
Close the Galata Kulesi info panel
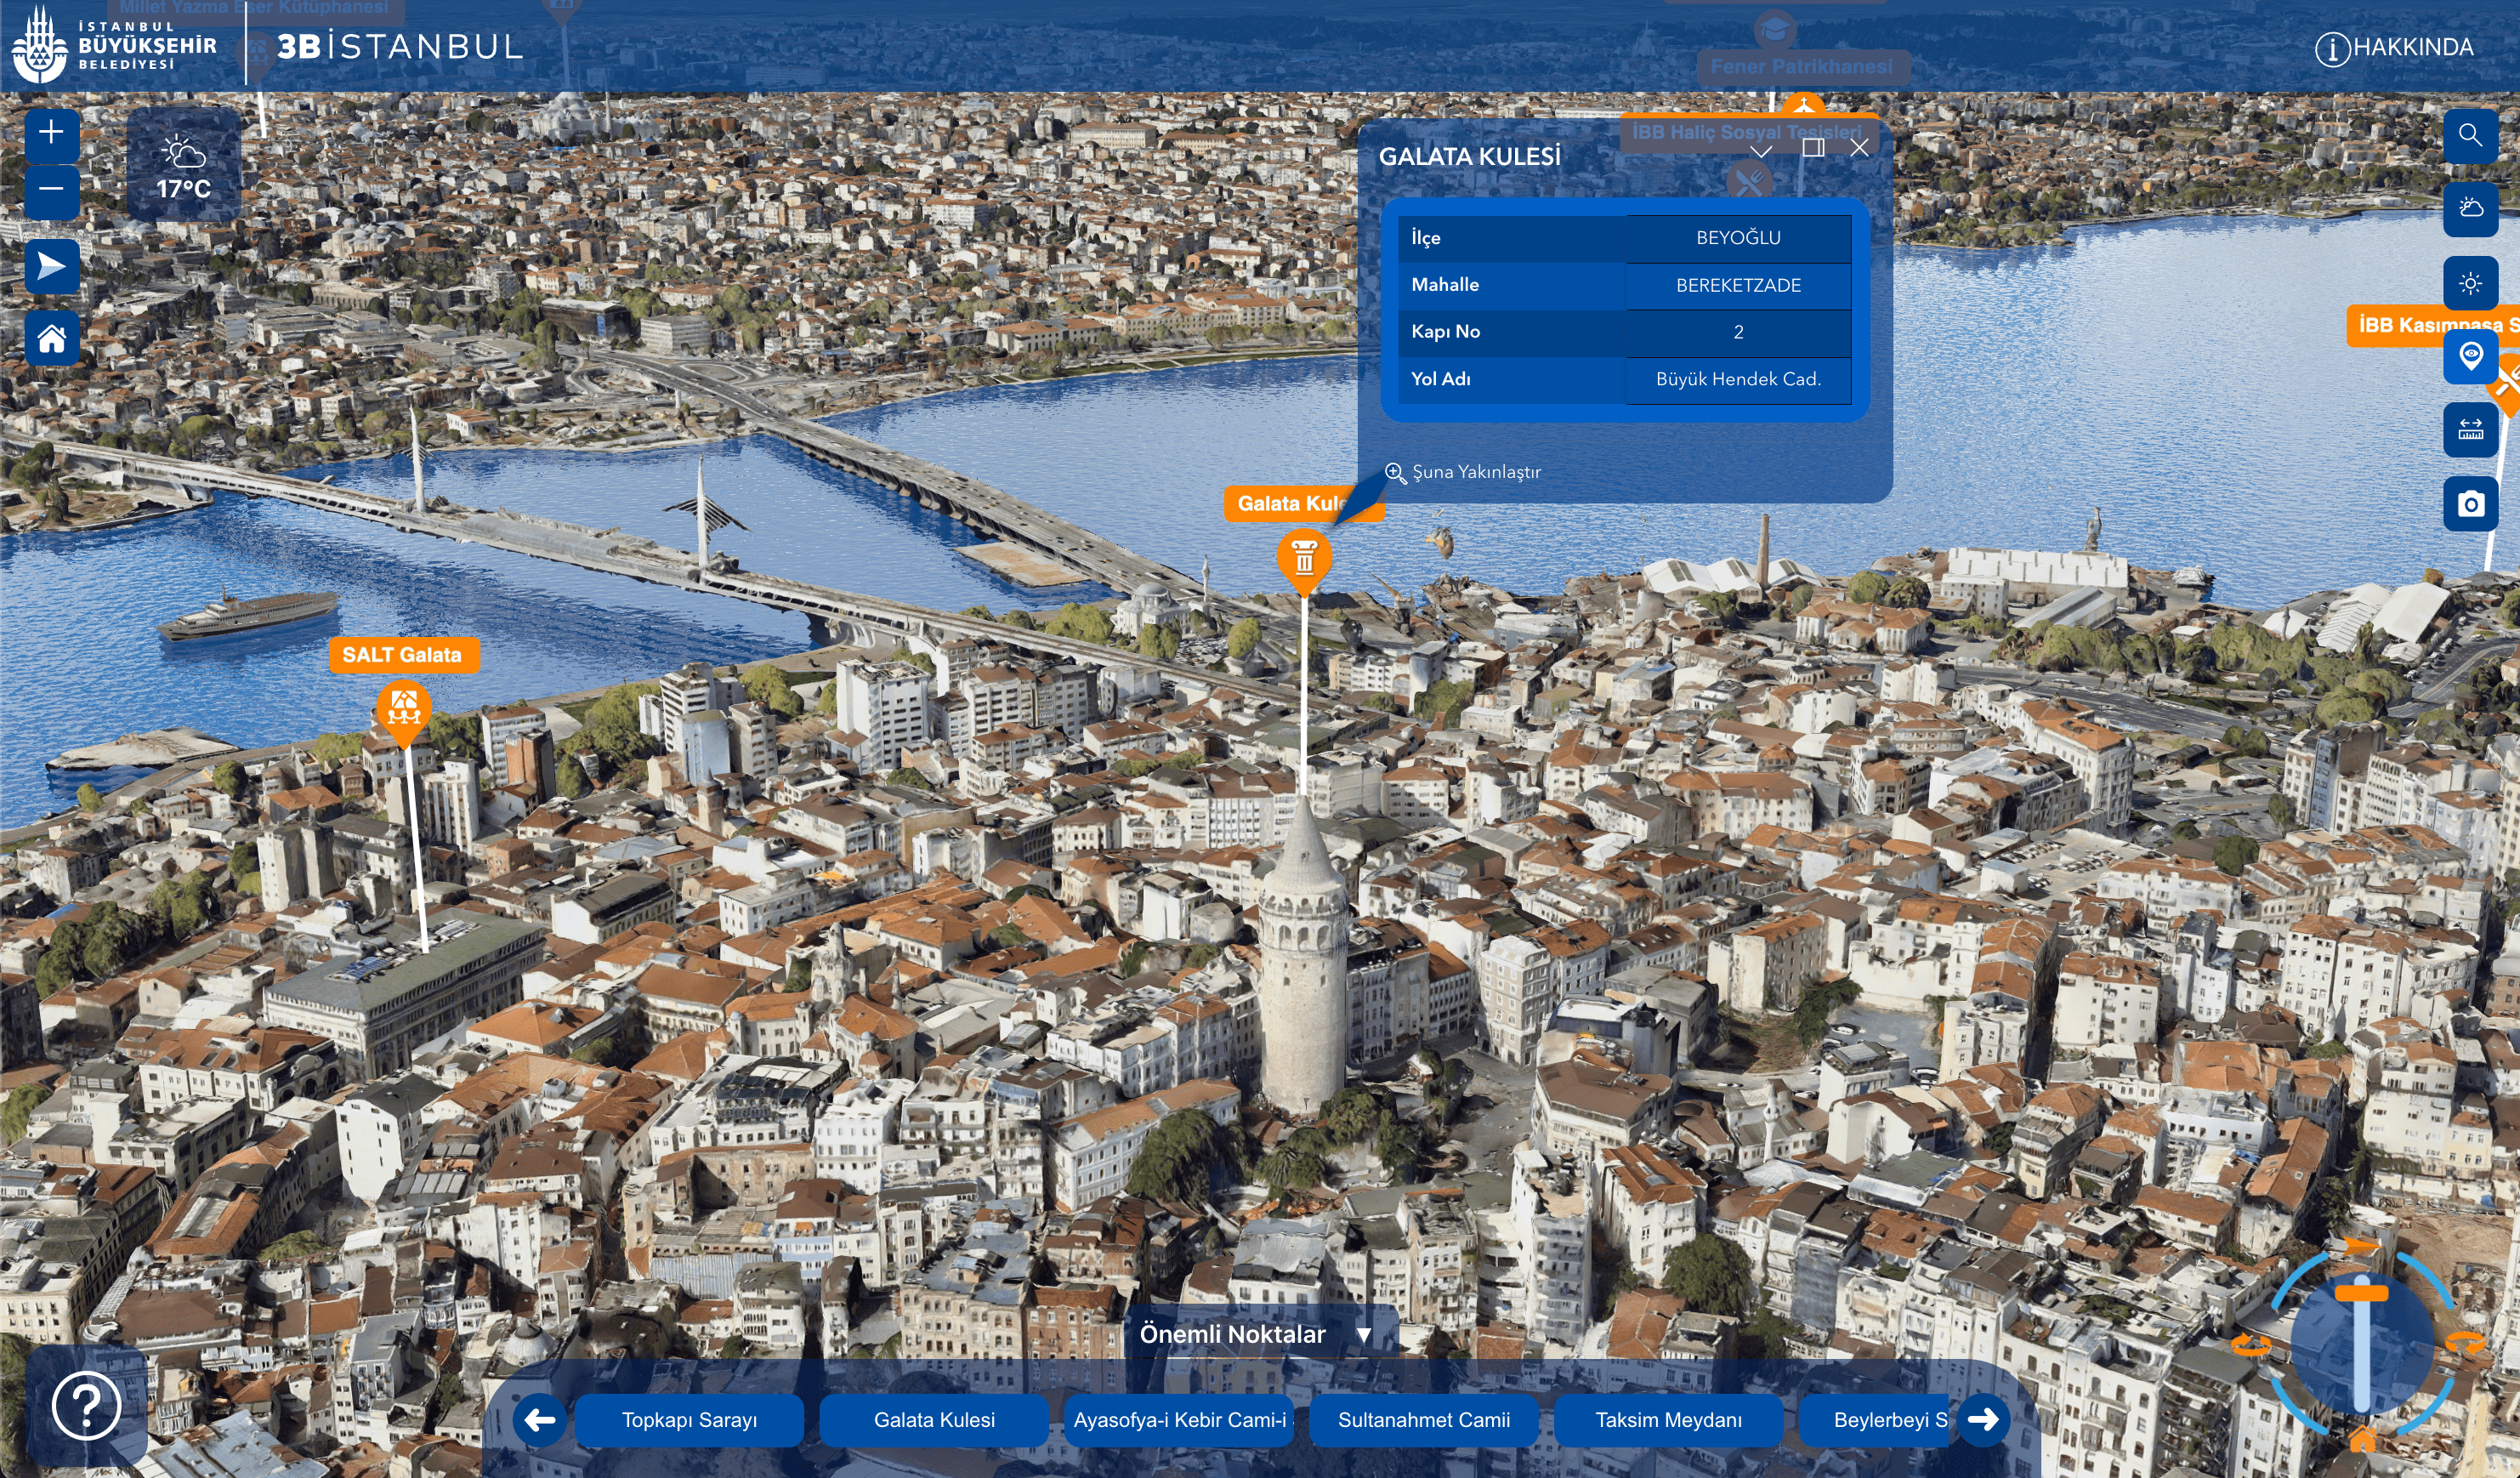(1860, 148)
